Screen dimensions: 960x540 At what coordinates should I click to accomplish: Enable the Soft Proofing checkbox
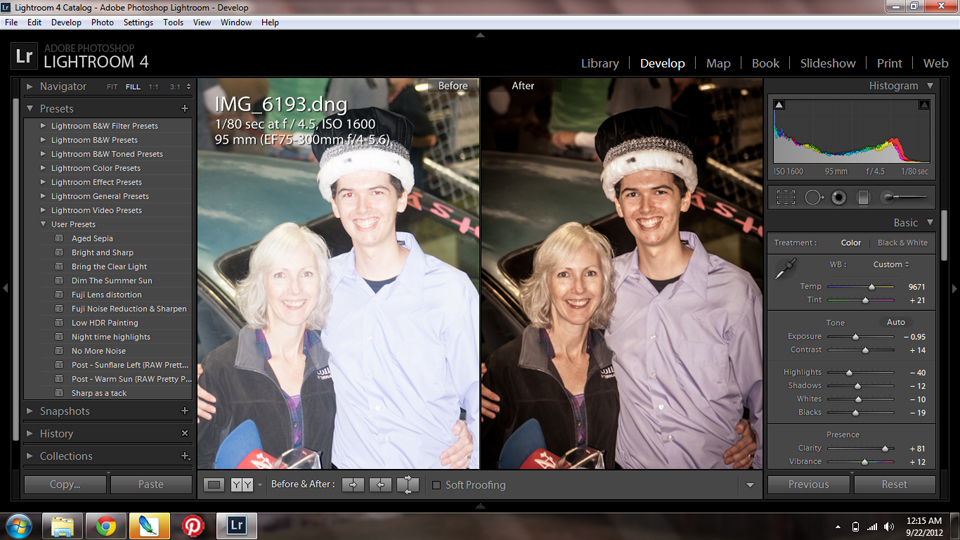coord(436,485)
